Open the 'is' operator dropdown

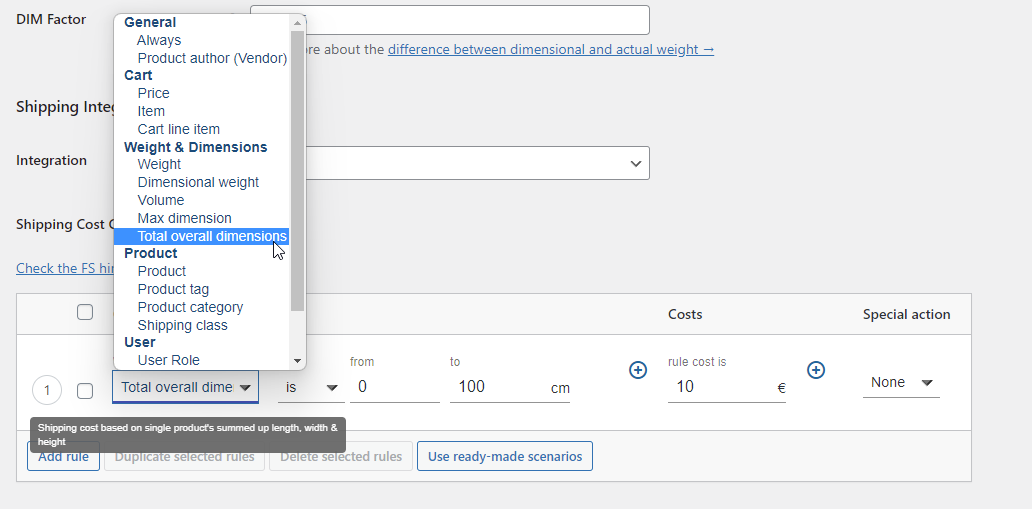pyautogui.click(x=311, y=387)
